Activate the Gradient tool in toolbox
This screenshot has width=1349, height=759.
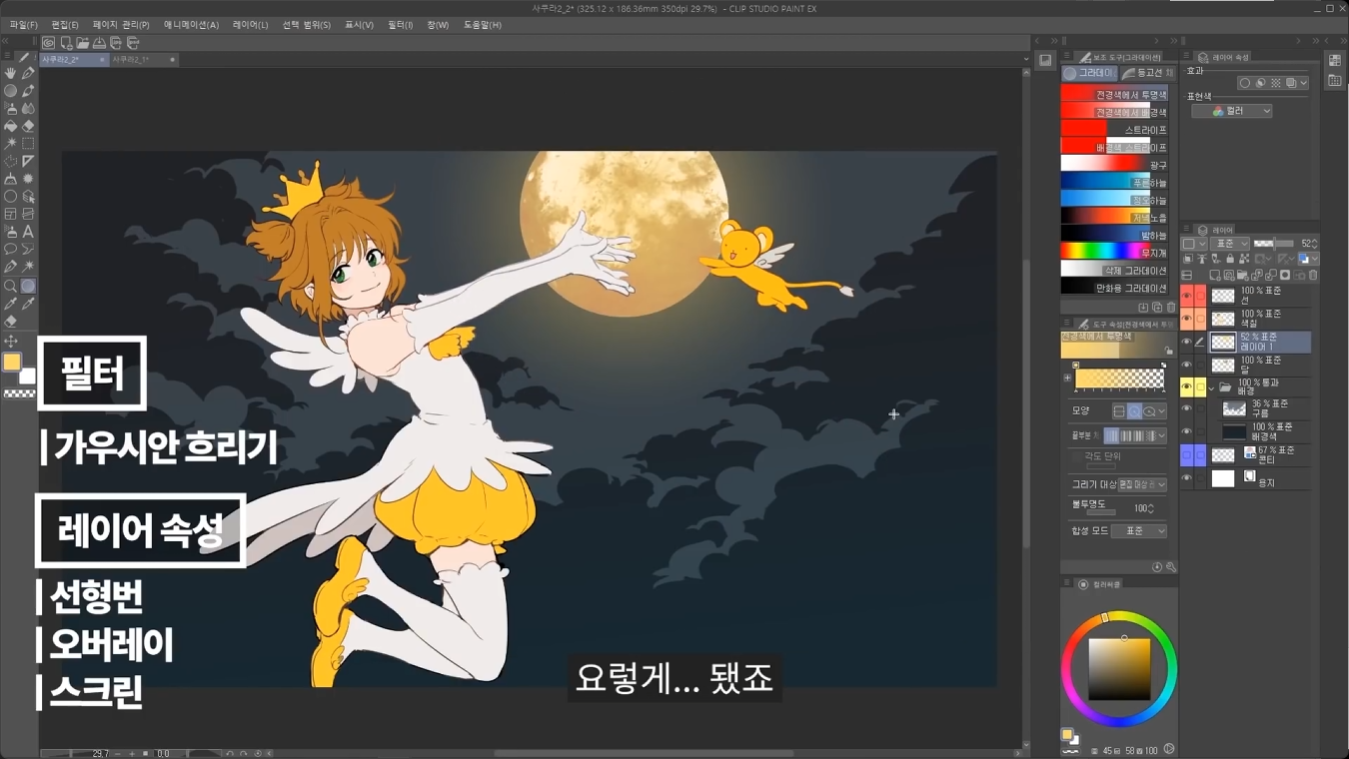28,286
